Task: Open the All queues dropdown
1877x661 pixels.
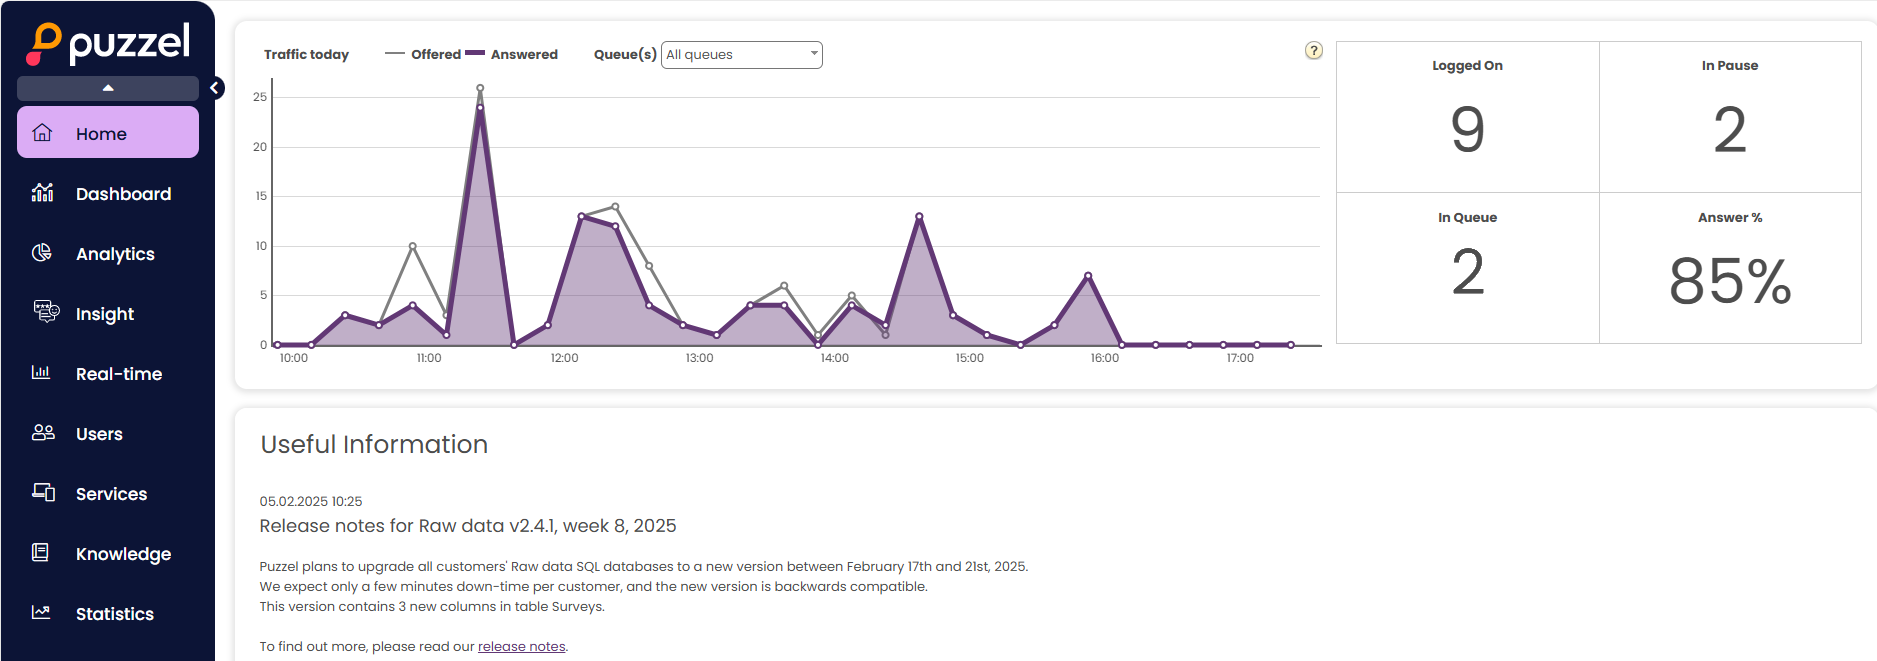Action: 741,55
